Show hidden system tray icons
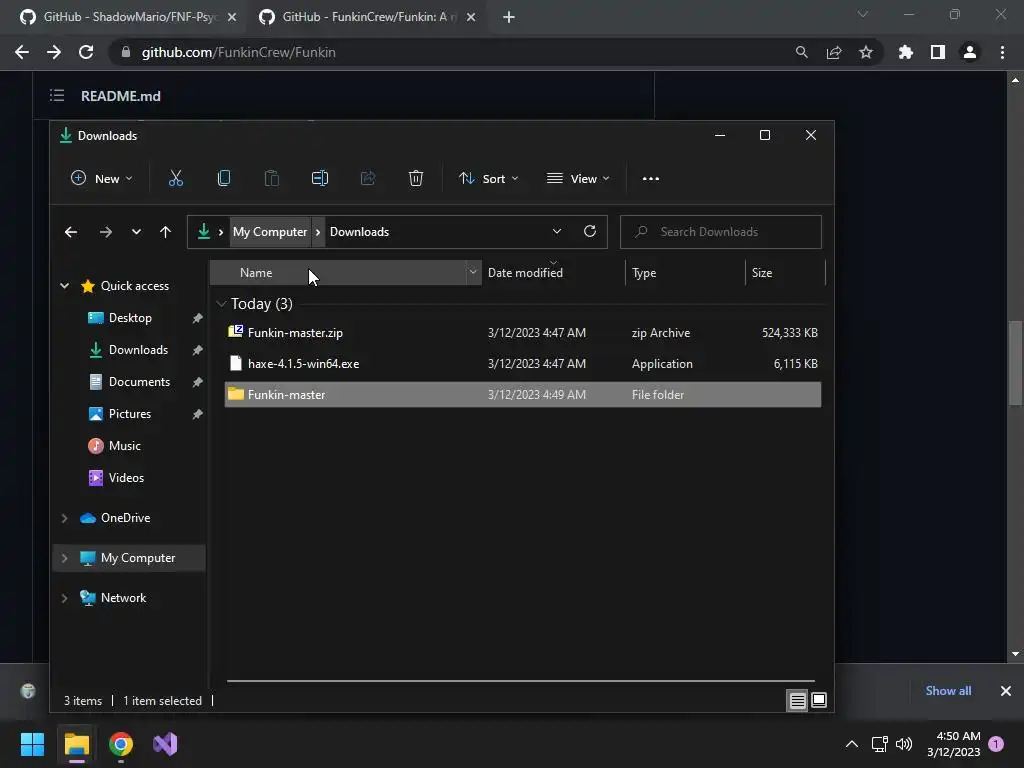Screen dimensions: 1024x768 pos(852,744)
